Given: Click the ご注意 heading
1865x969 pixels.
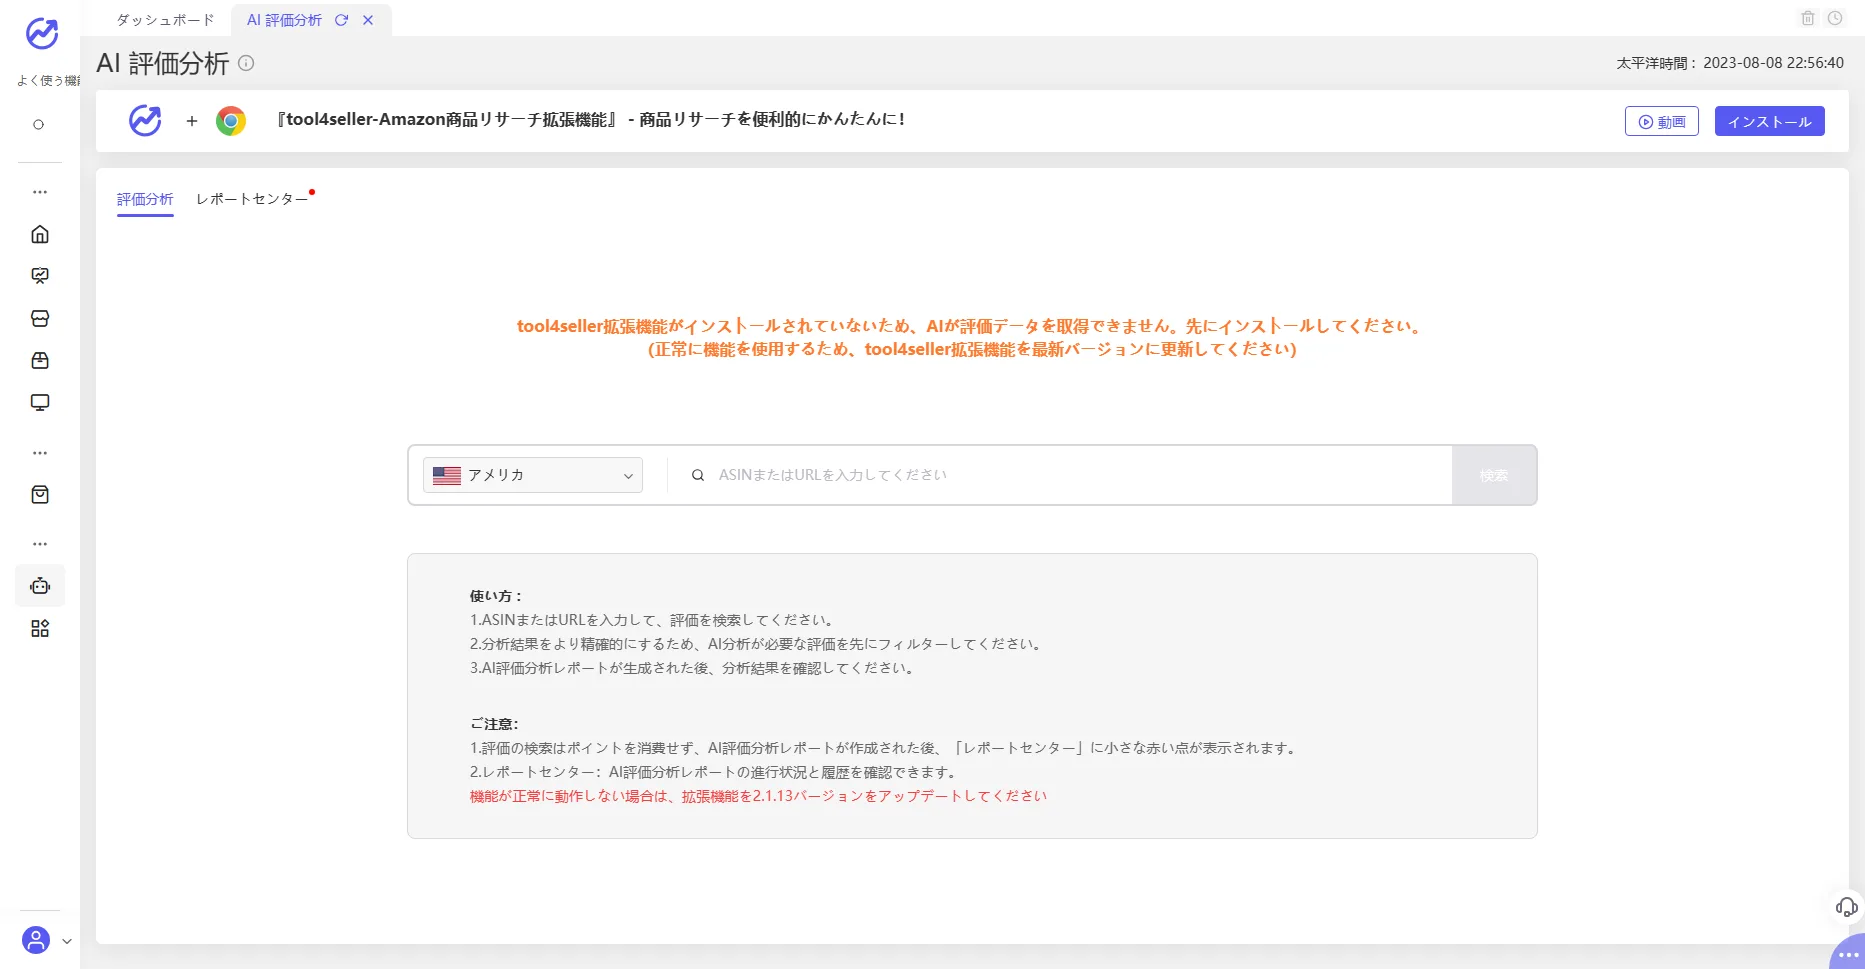Looking at the screenshot, I should (x=494, y=724).
